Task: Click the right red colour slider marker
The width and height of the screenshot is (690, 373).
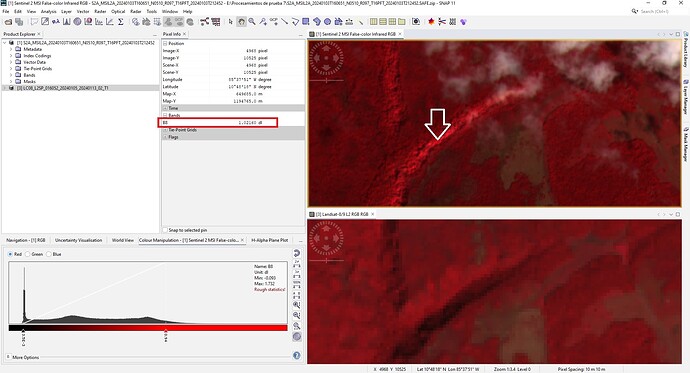Action: click(165, 331)
